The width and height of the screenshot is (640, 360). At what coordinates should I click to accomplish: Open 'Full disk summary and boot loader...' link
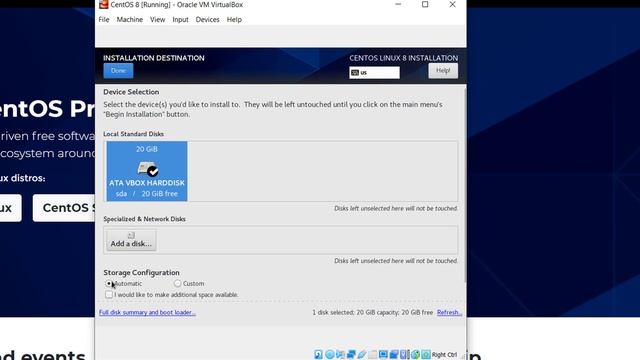(x=147, y=312)
